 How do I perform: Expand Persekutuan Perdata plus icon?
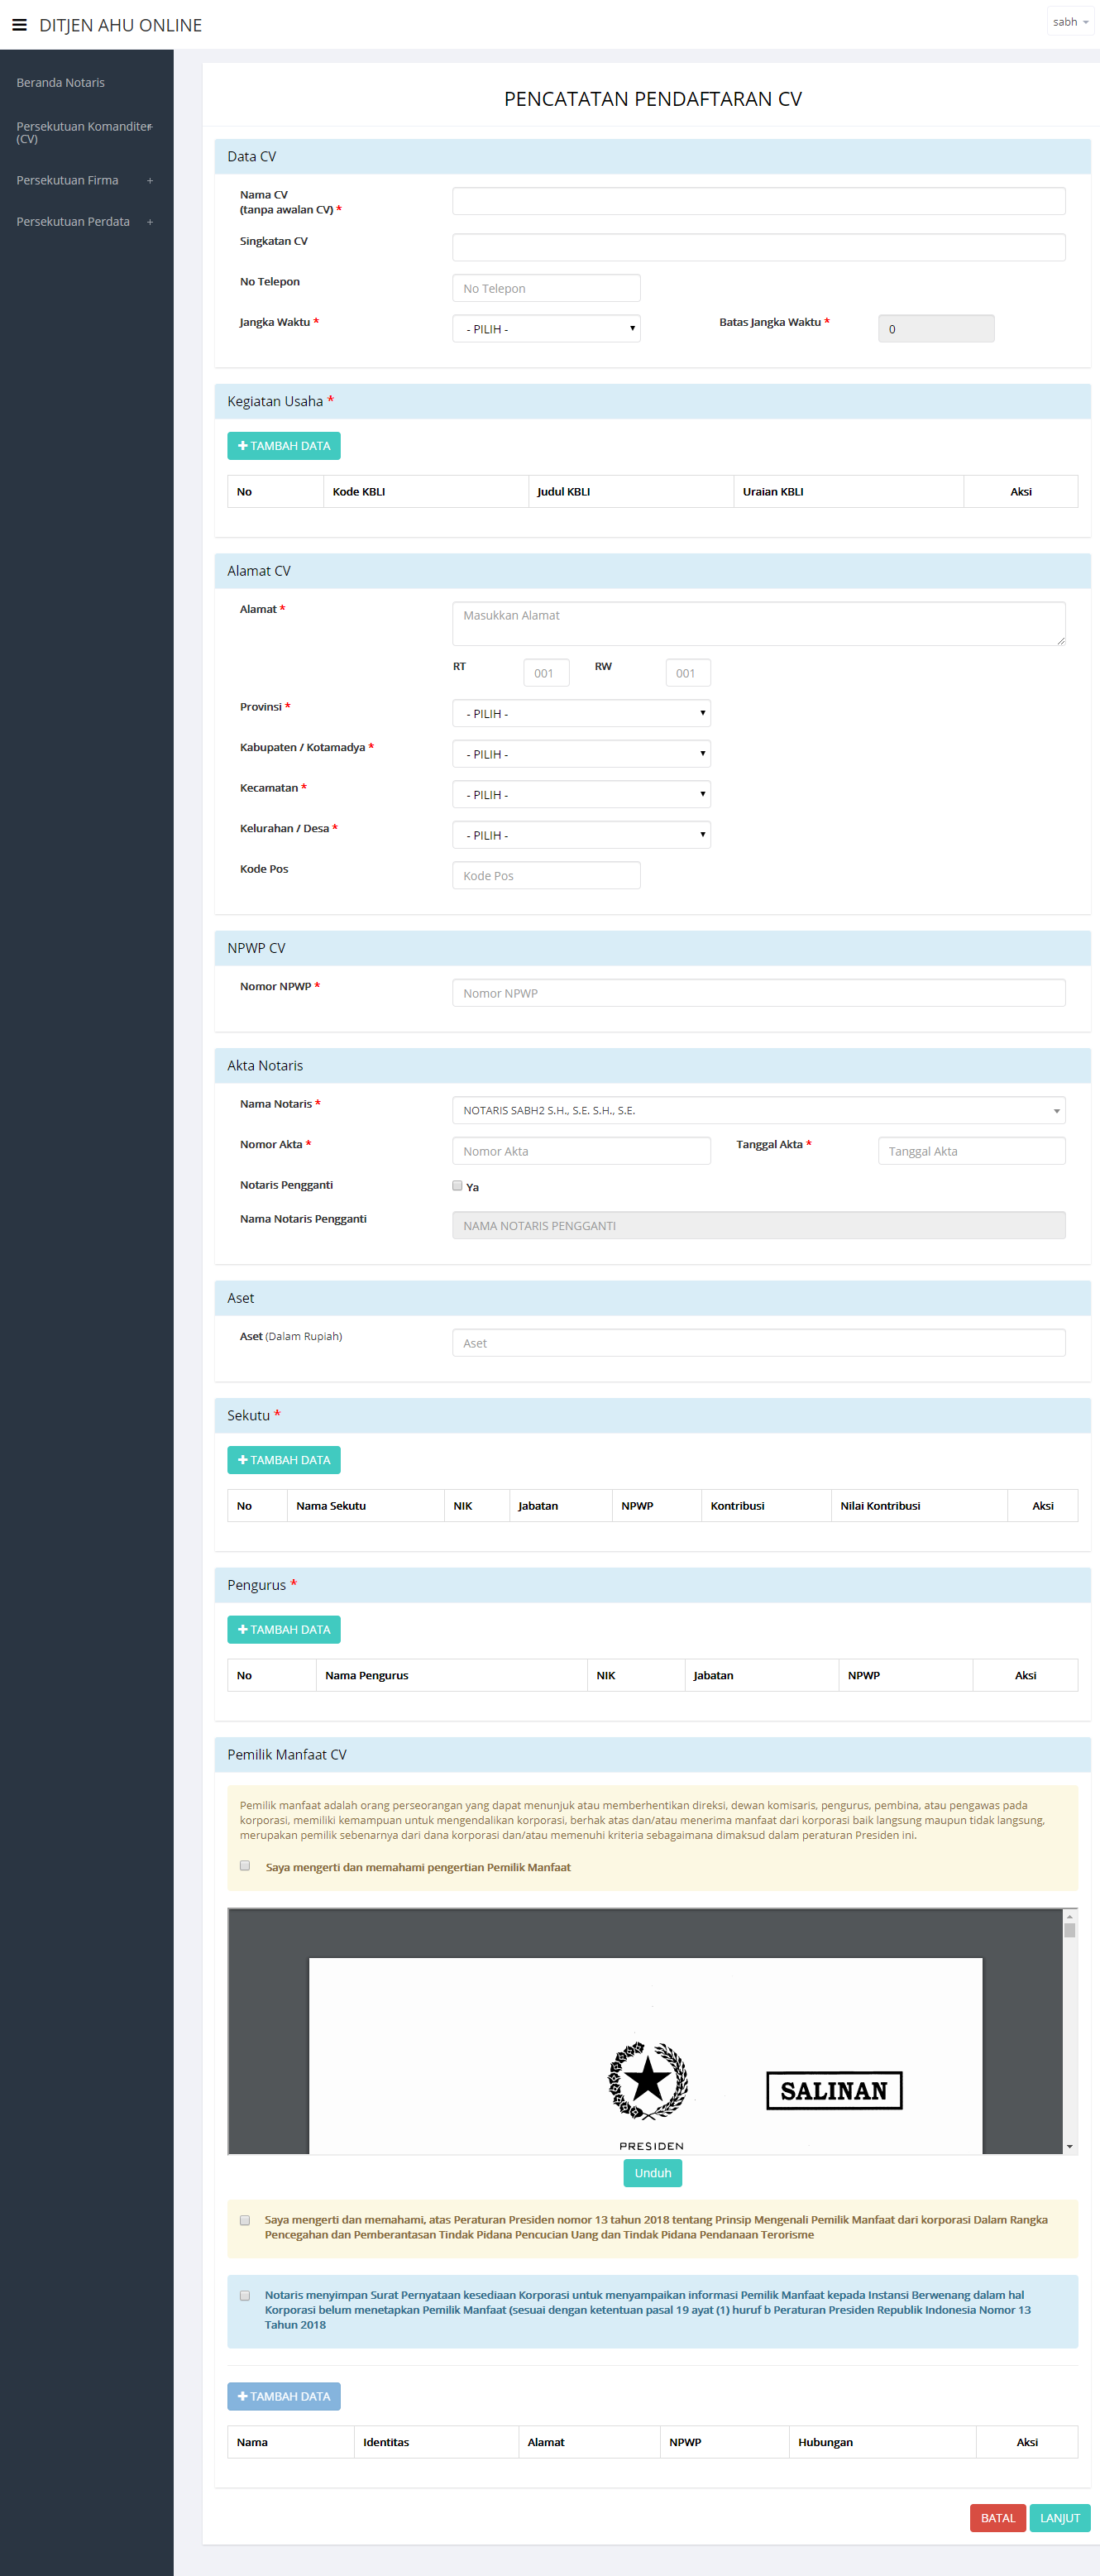150,222
